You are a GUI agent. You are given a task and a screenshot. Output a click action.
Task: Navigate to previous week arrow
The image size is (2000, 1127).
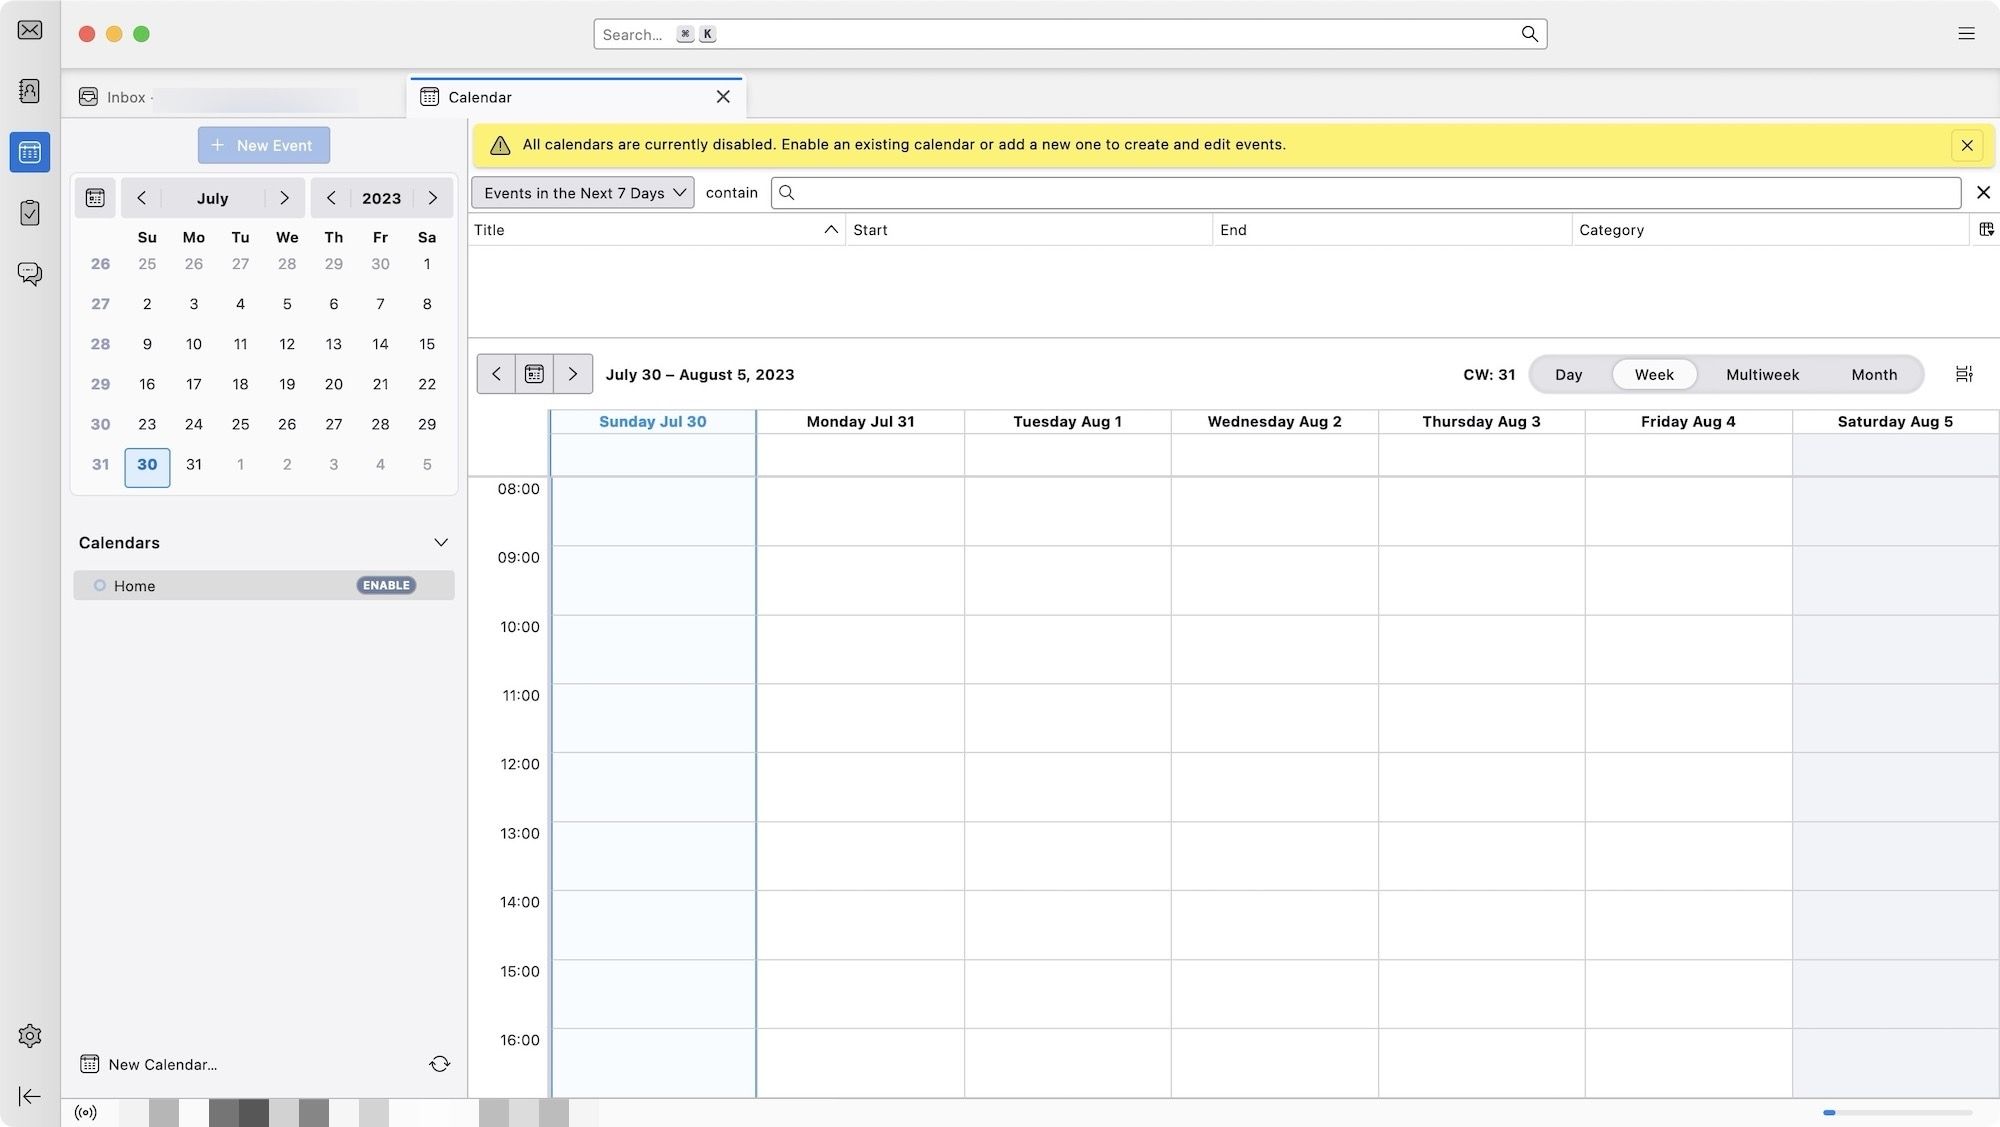496,374
